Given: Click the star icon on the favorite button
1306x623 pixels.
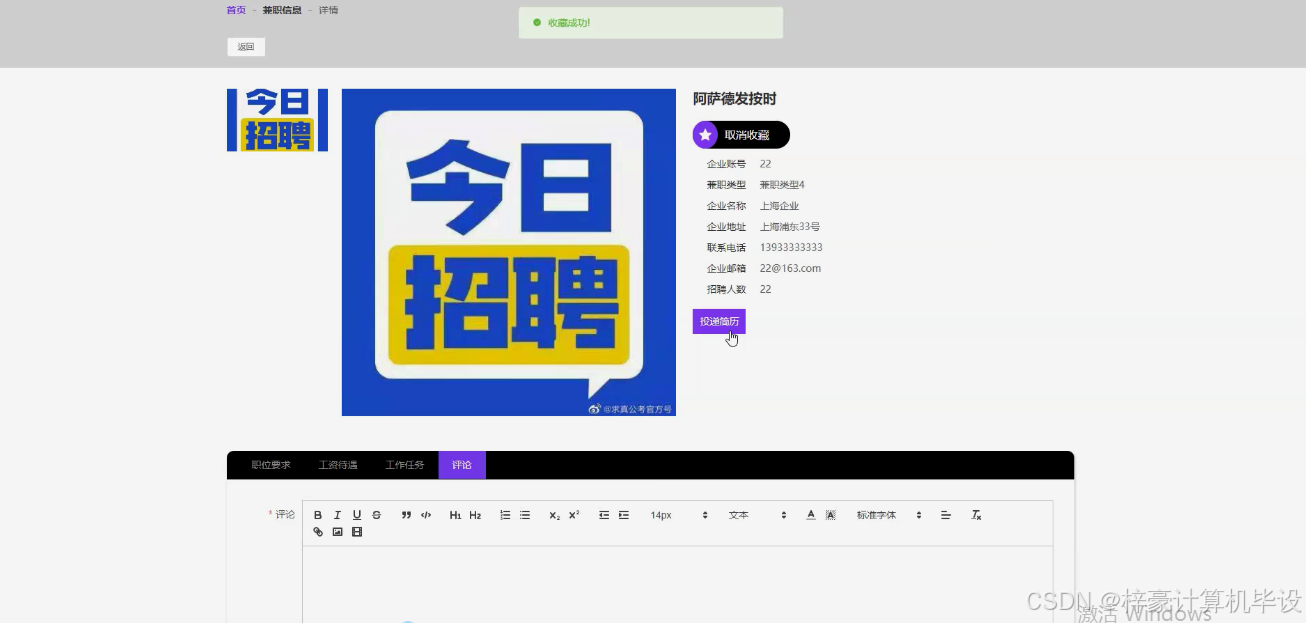Looking at the screenshot, I should (x=706, y=135).
